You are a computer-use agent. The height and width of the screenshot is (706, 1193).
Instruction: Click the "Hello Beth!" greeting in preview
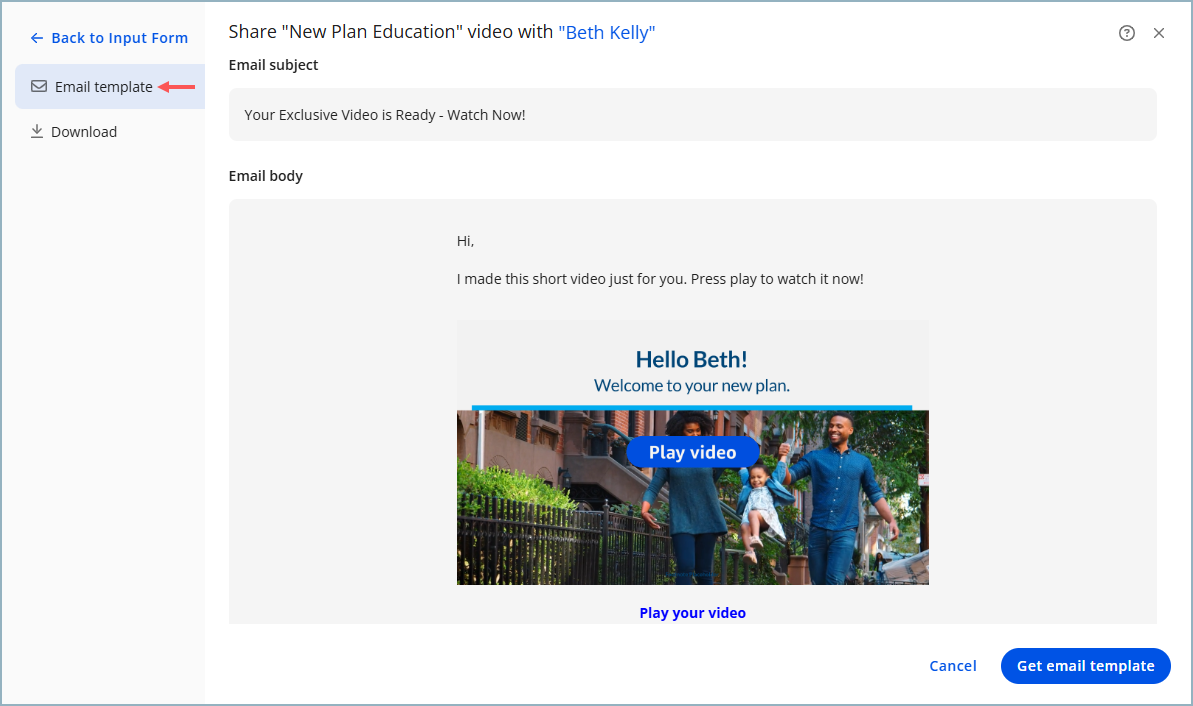coord(691,358)
